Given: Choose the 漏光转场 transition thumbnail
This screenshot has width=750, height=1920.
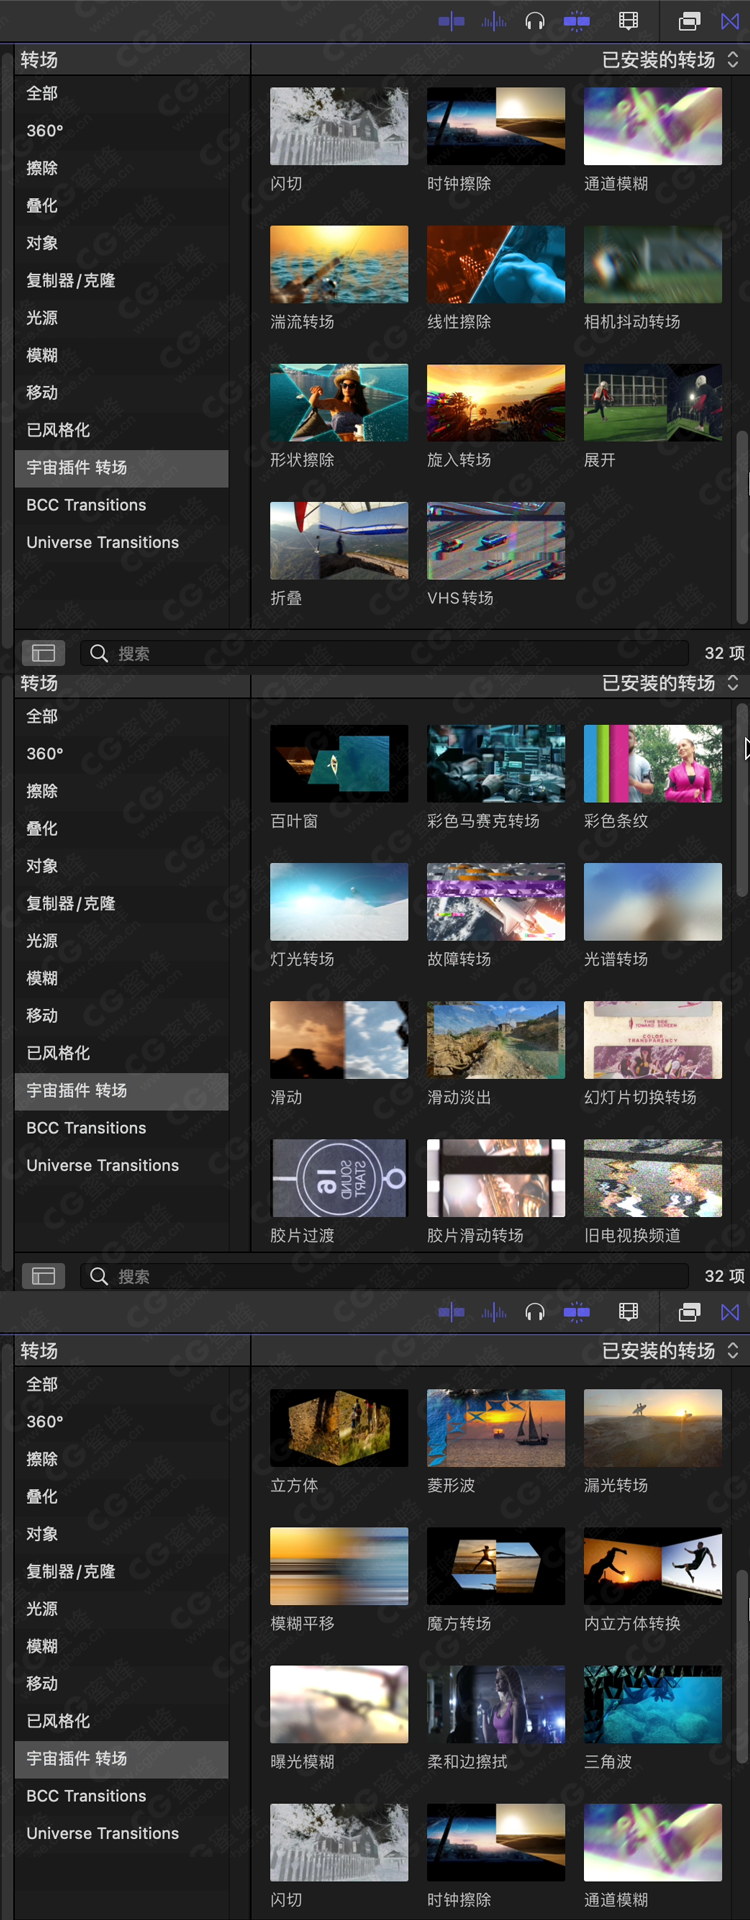Looking at the screenshot, I should tap(653, 1427).
